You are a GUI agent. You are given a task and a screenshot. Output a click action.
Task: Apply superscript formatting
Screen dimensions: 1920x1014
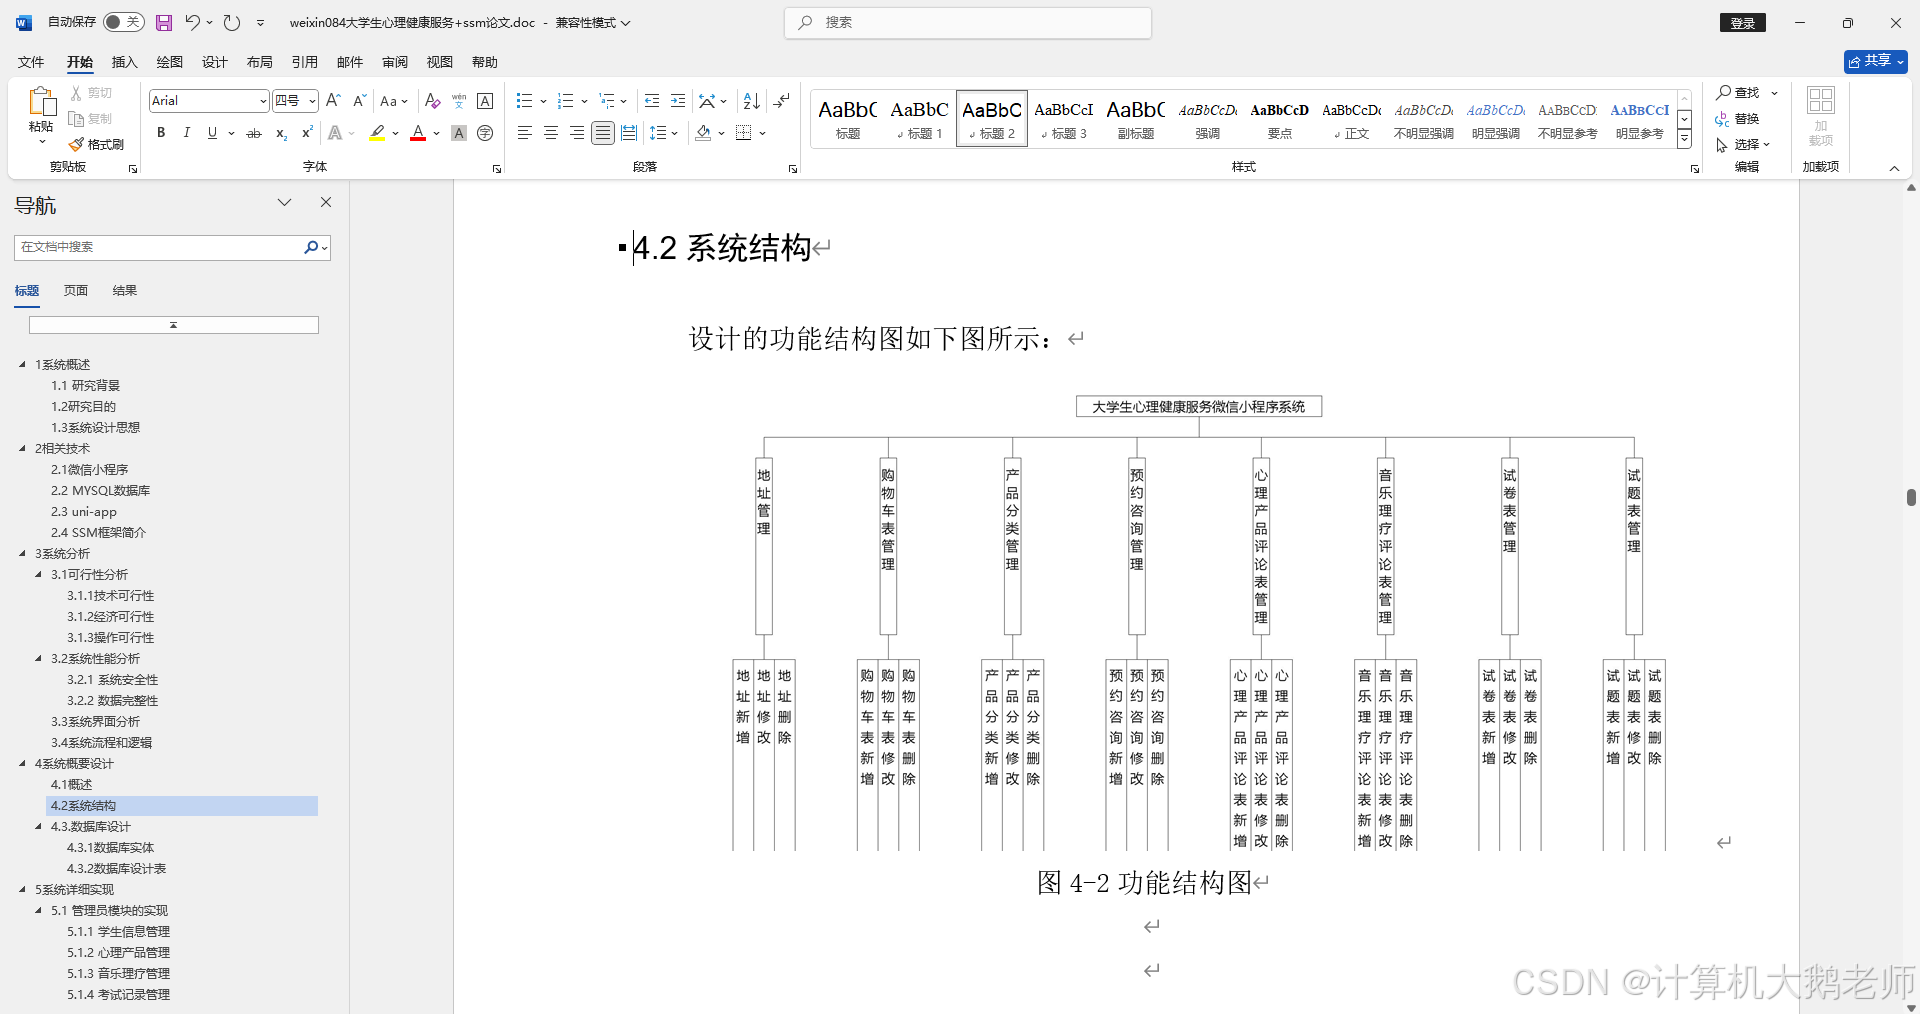point(307,133)
